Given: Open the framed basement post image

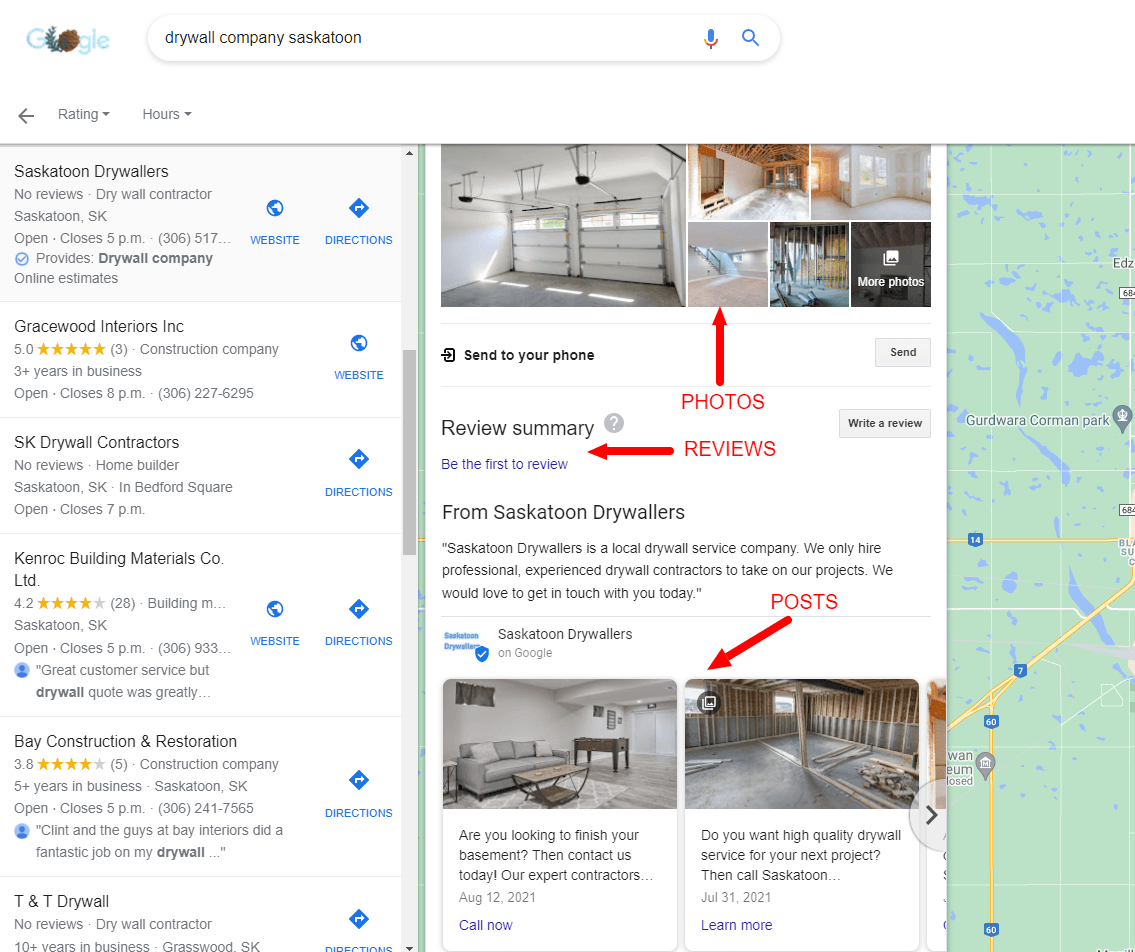Looking at the screenshot, I should pos(801,744).
